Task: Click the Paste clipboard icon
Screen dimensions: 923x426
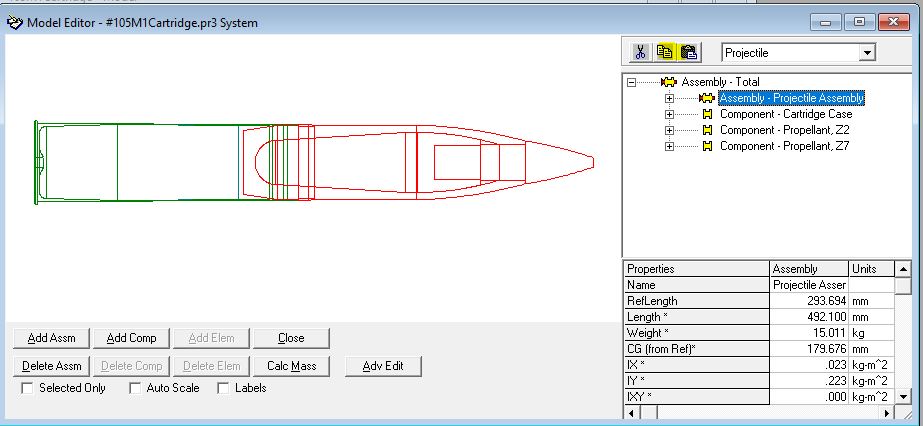Action: click(x=689, y=53)
